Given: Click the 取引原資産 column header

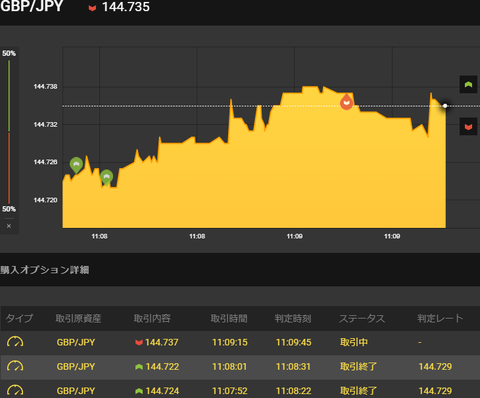Looking at the screenshot, I should coord(78,318).
